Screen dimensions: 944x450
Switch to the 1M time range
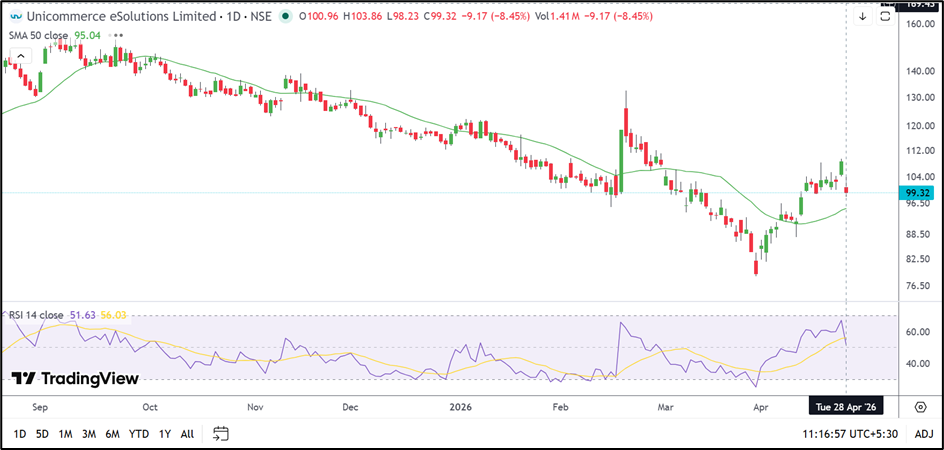[65, 433]
